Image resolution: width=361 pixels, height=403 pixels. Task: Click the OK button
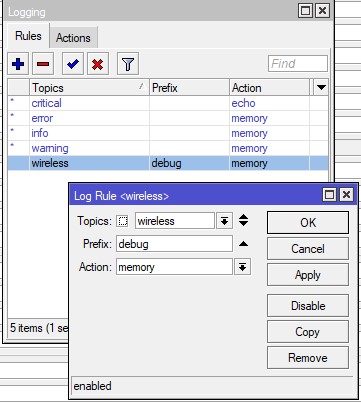click(308, 222)
